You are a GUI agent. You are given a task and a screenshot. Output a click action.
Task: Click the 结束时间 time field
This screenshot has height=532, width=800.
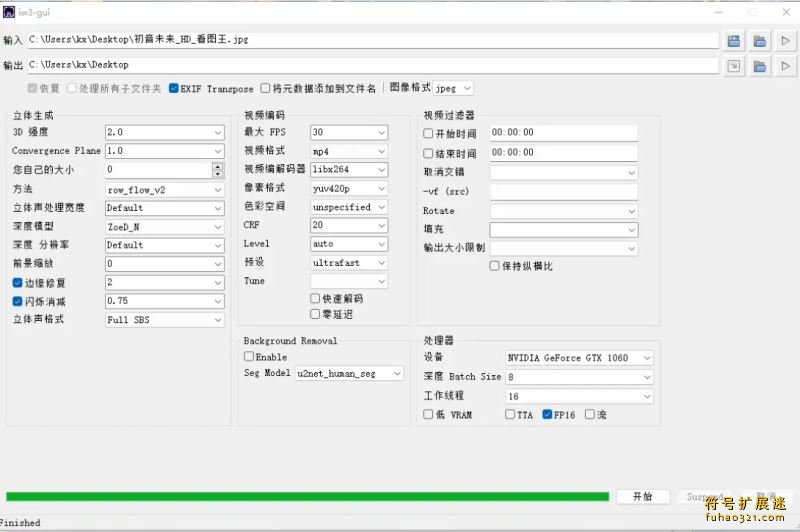(564, 153)
